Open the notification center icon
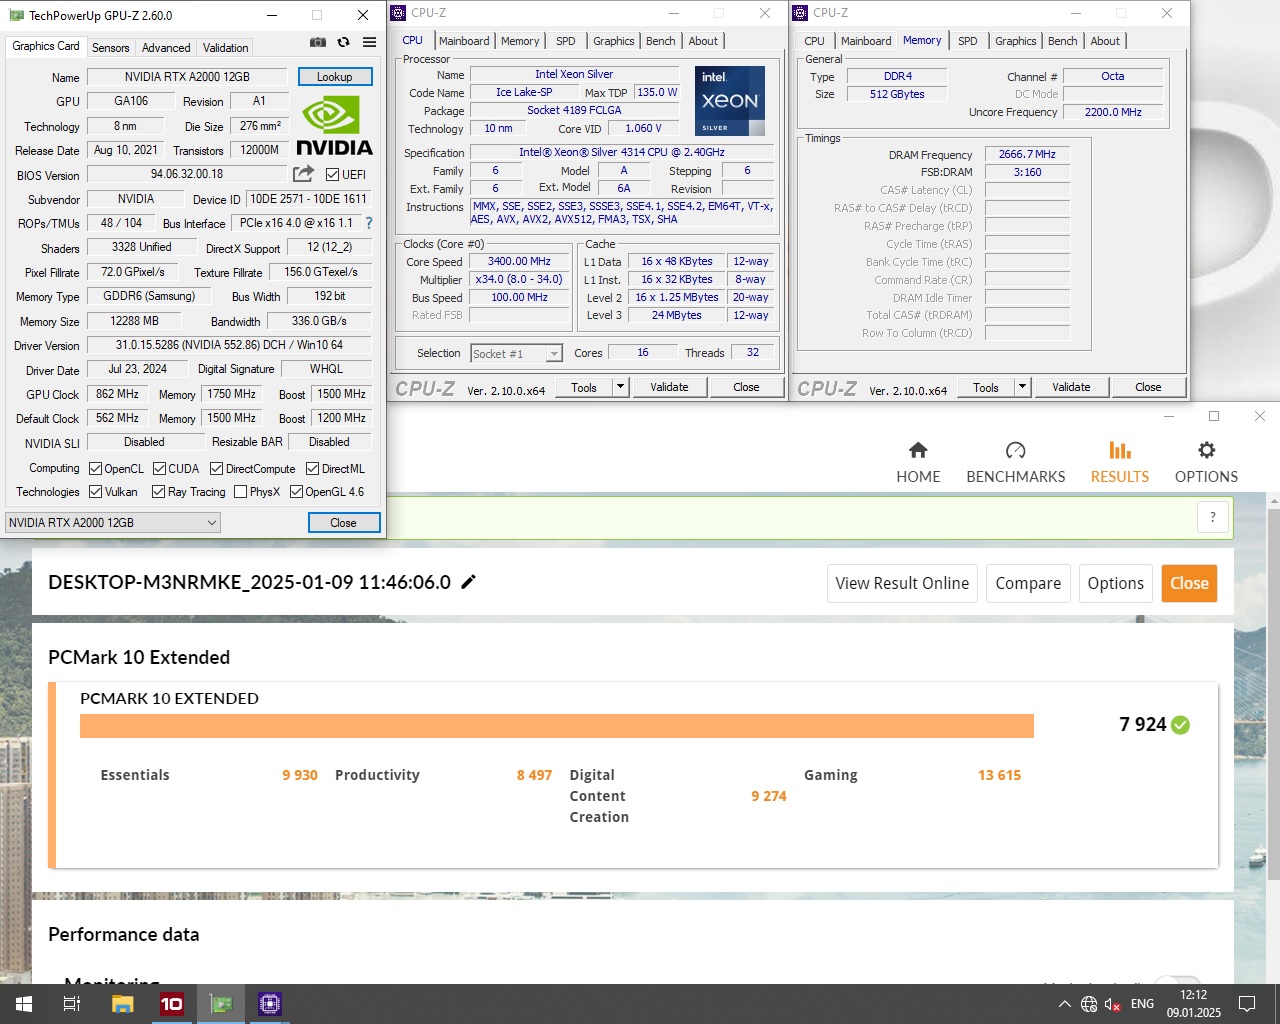 pos(1247,1004)
